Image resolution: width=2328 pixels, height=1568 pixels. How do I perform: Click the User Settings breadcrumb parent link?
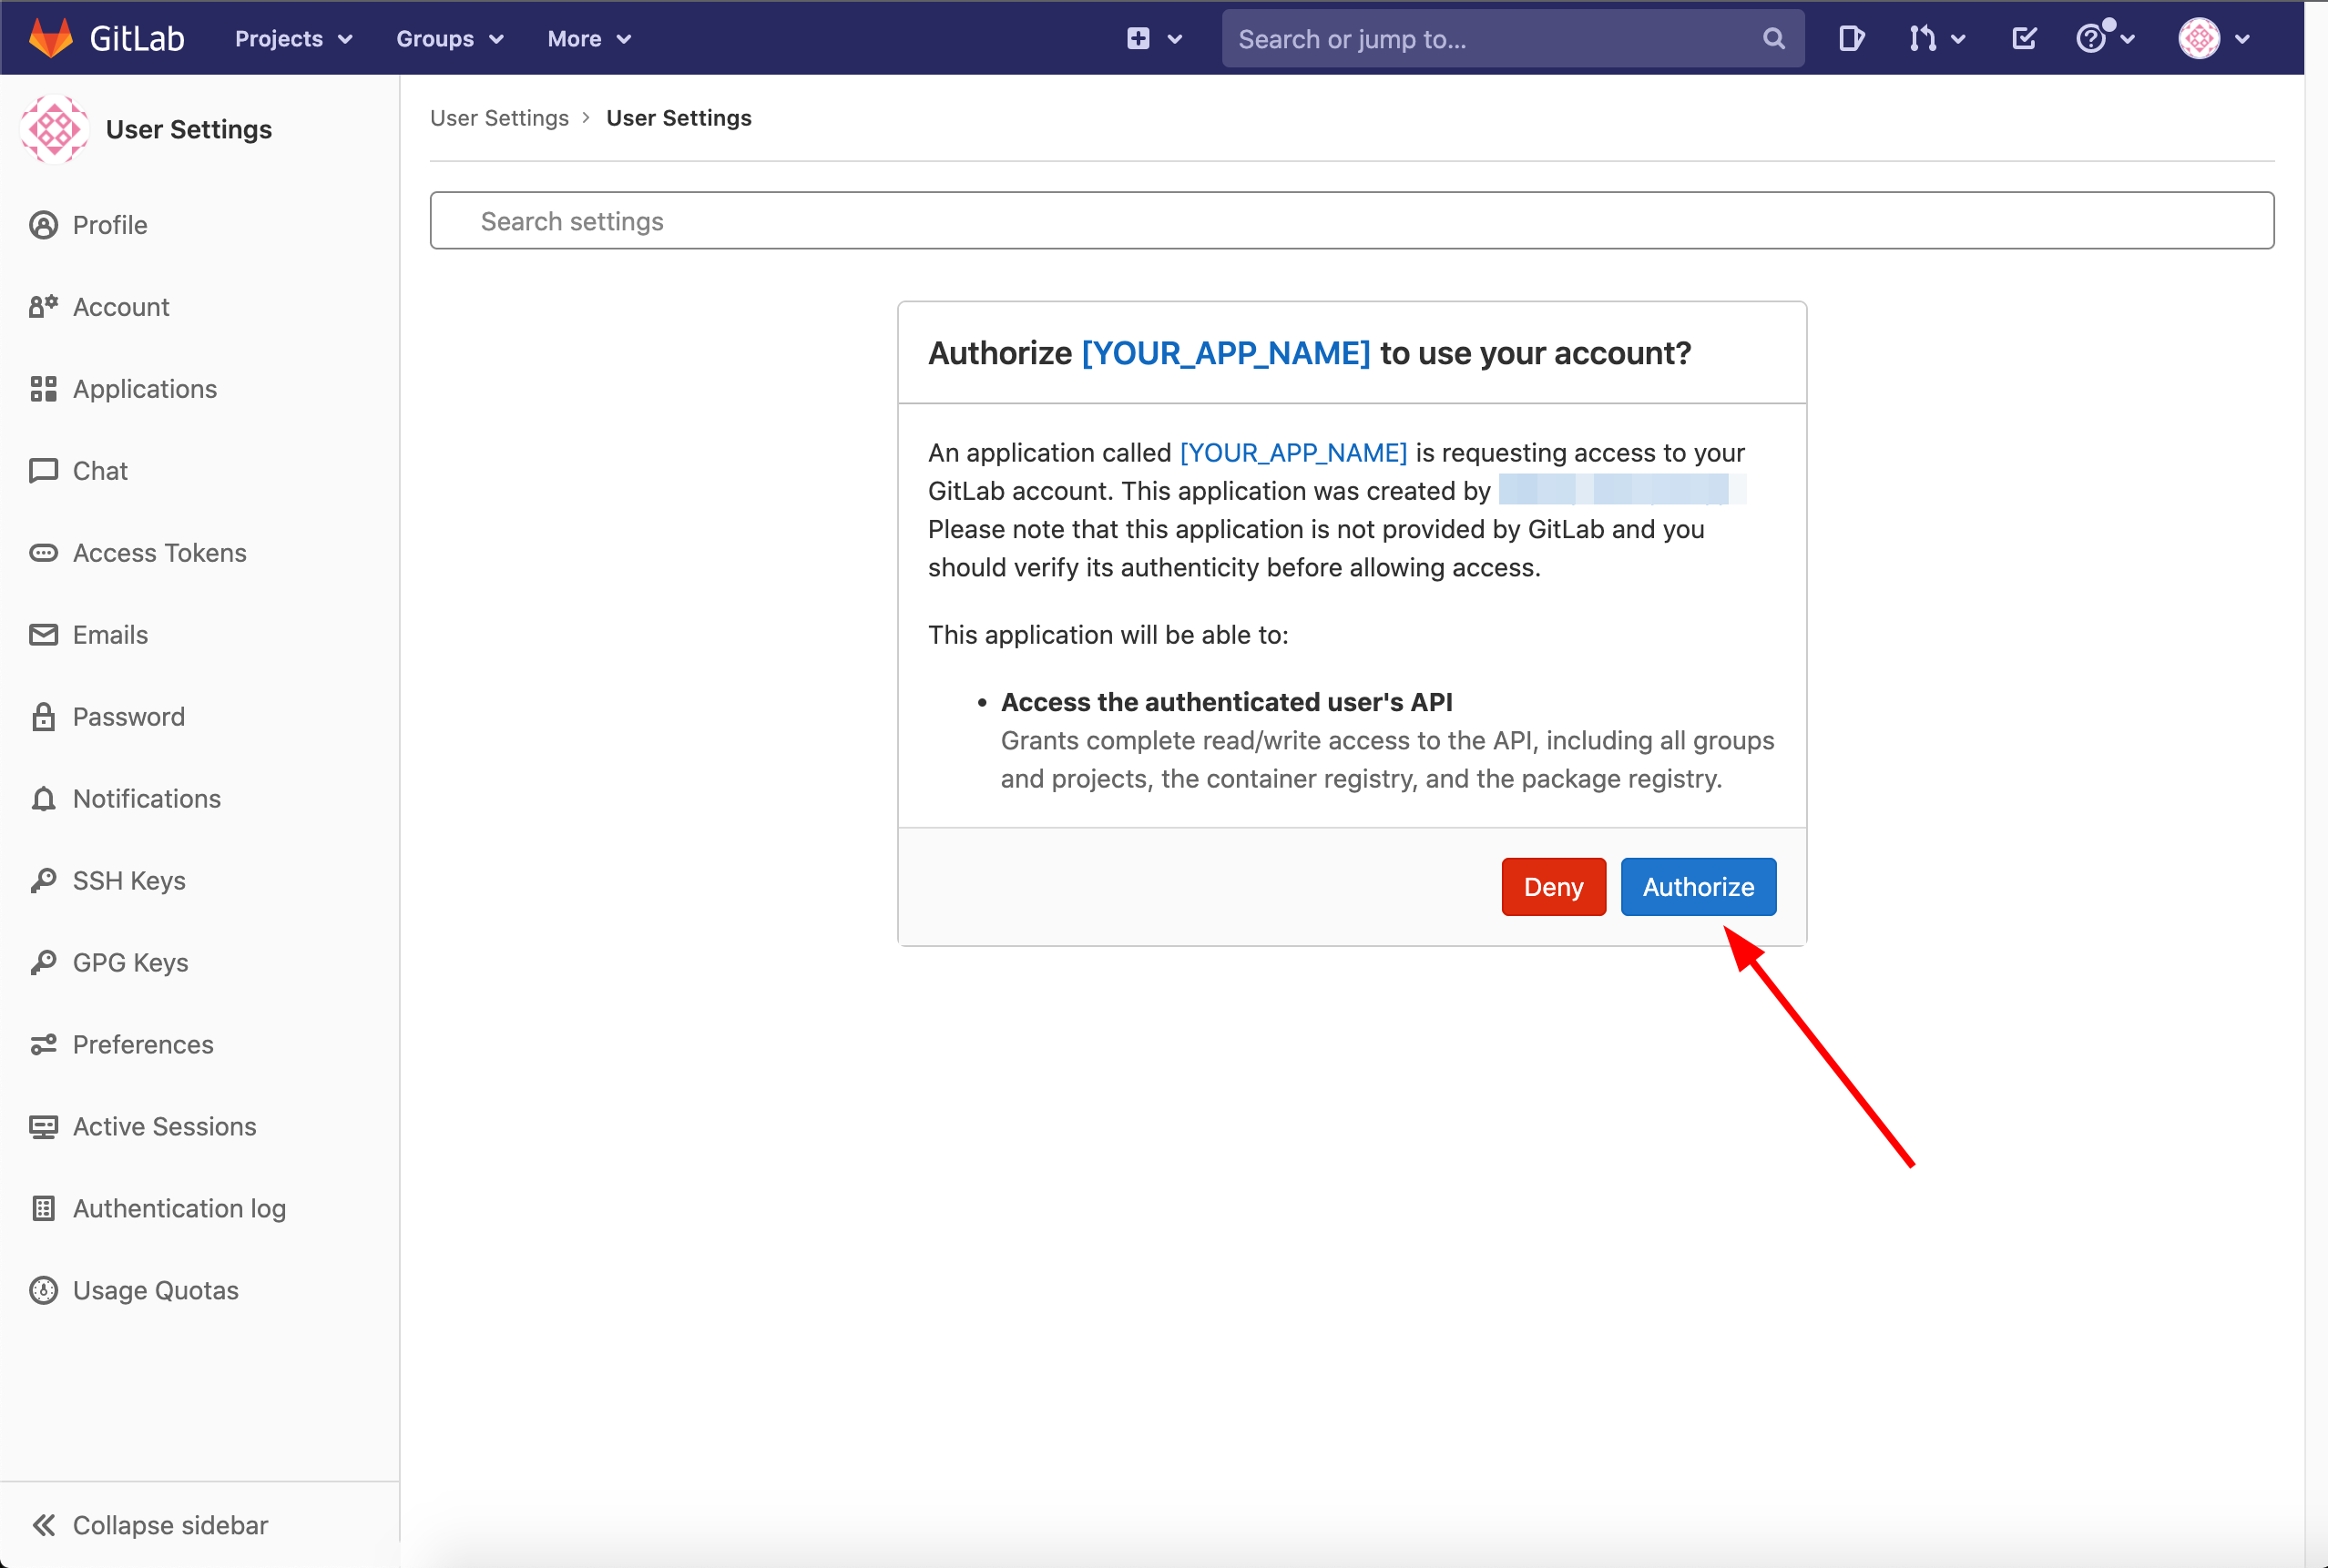[499, 118]
